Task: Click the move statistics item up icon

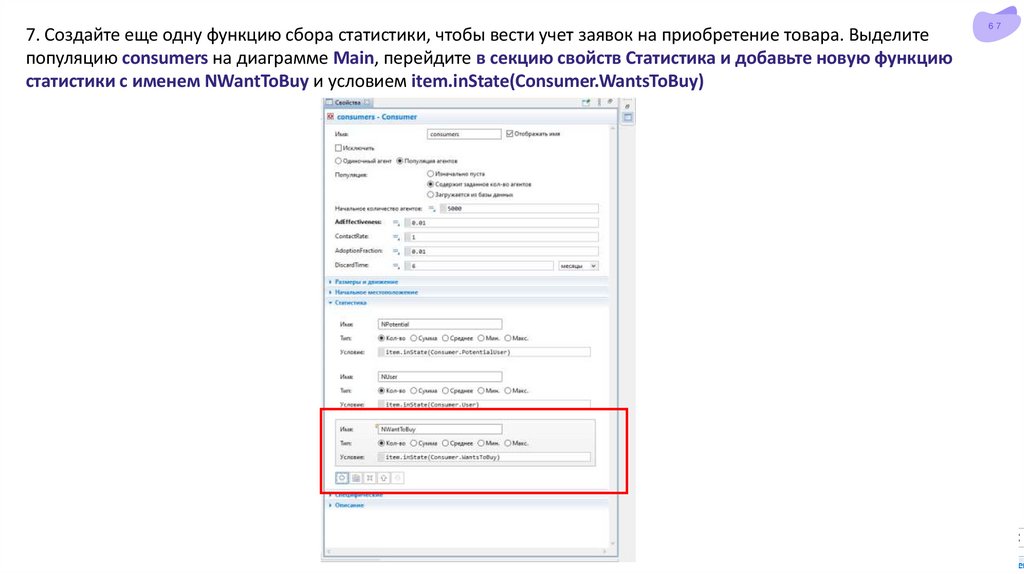Action: point(384,478)
